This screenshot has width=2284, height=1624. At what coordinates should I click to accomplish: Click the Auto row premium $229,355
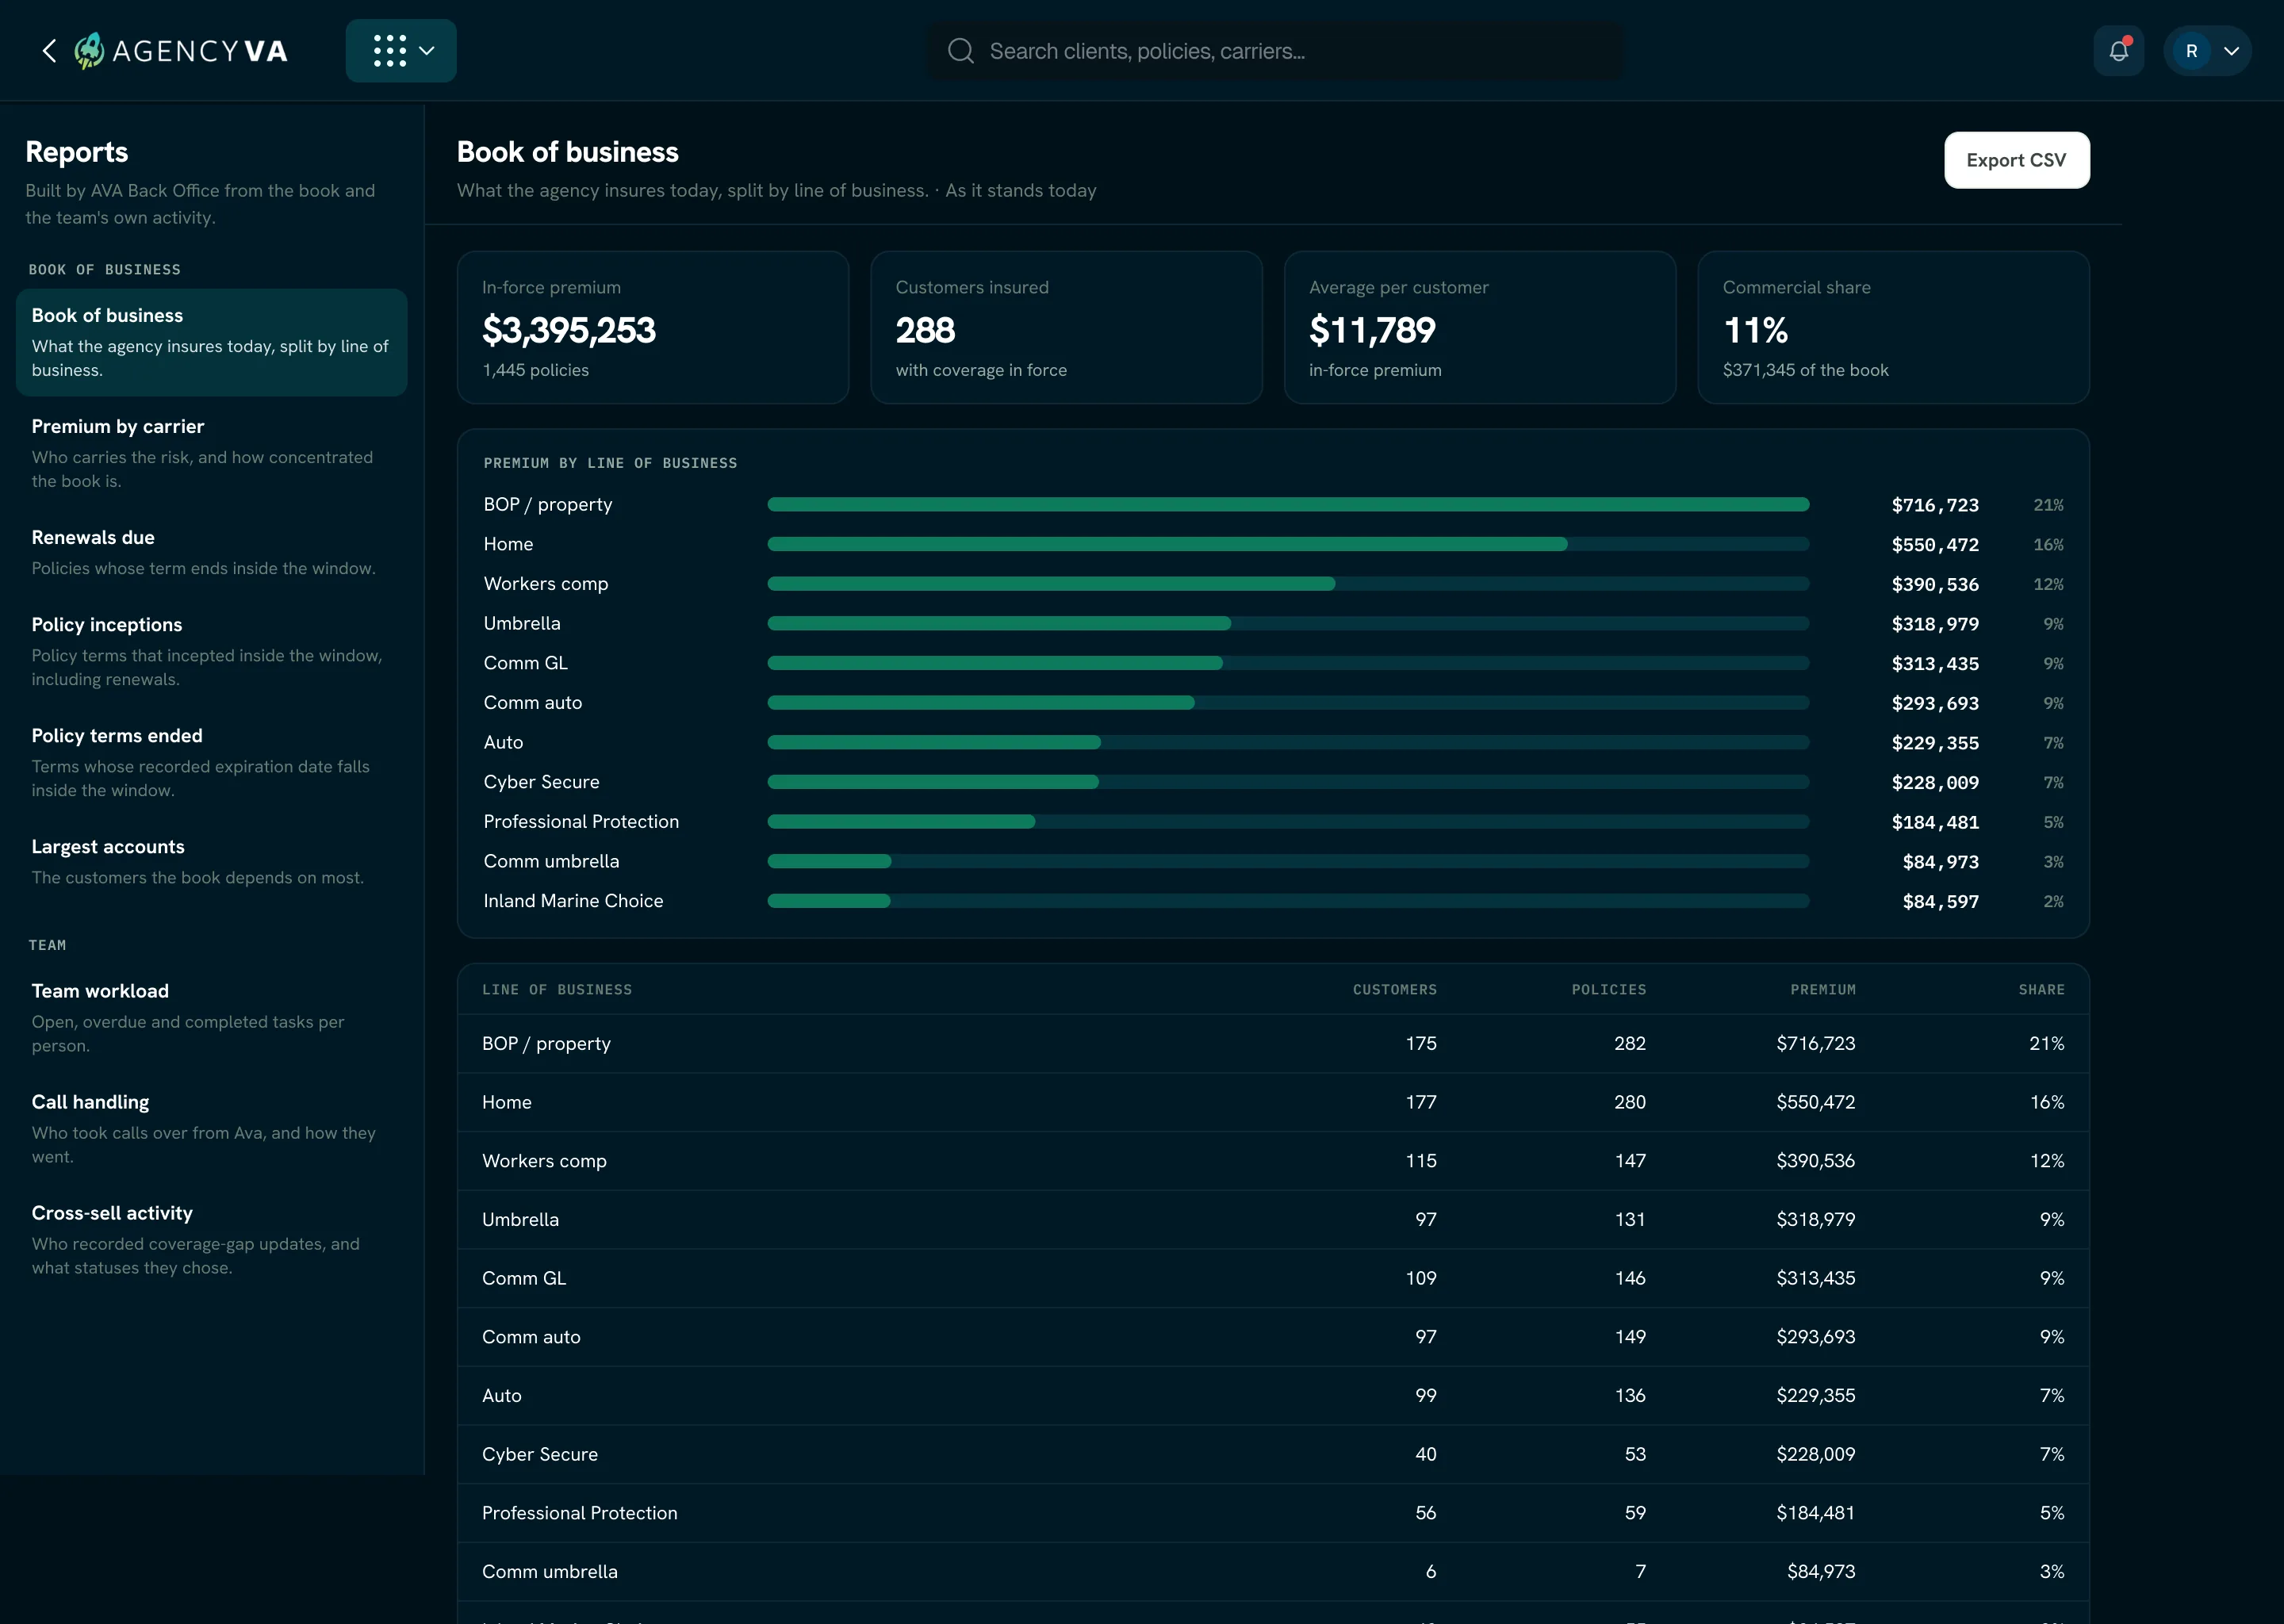[x=1815, y=1396]
